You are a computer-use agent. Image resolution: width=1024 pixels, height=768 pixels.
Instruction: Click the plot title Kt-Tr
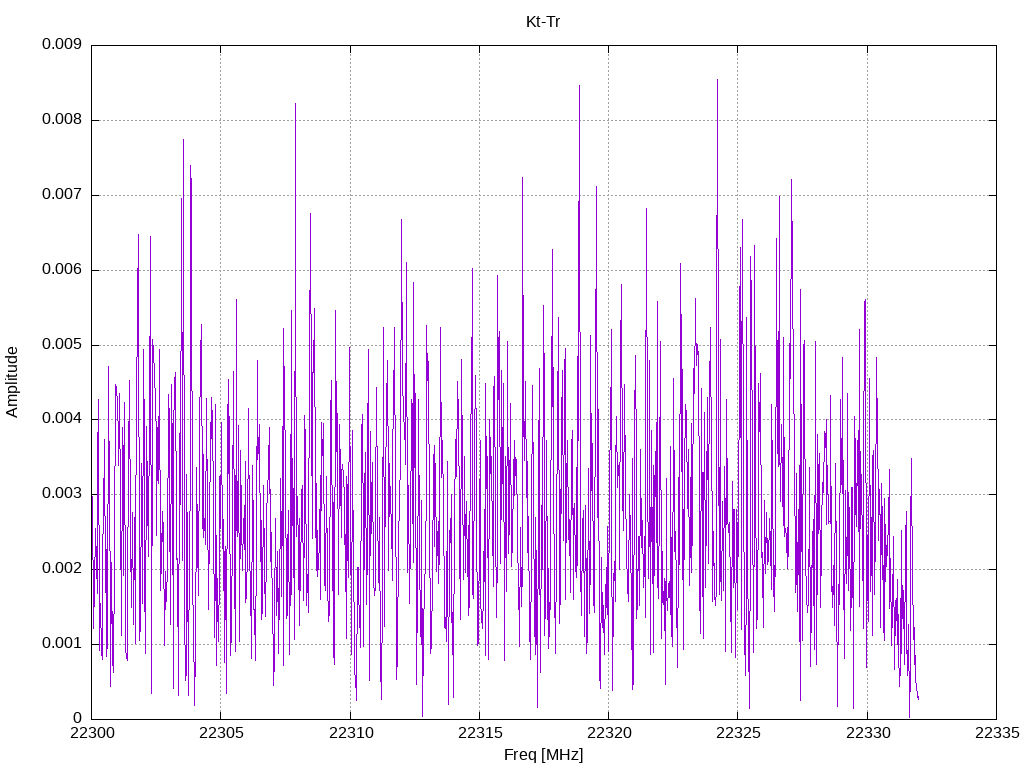tap(543, 22)
